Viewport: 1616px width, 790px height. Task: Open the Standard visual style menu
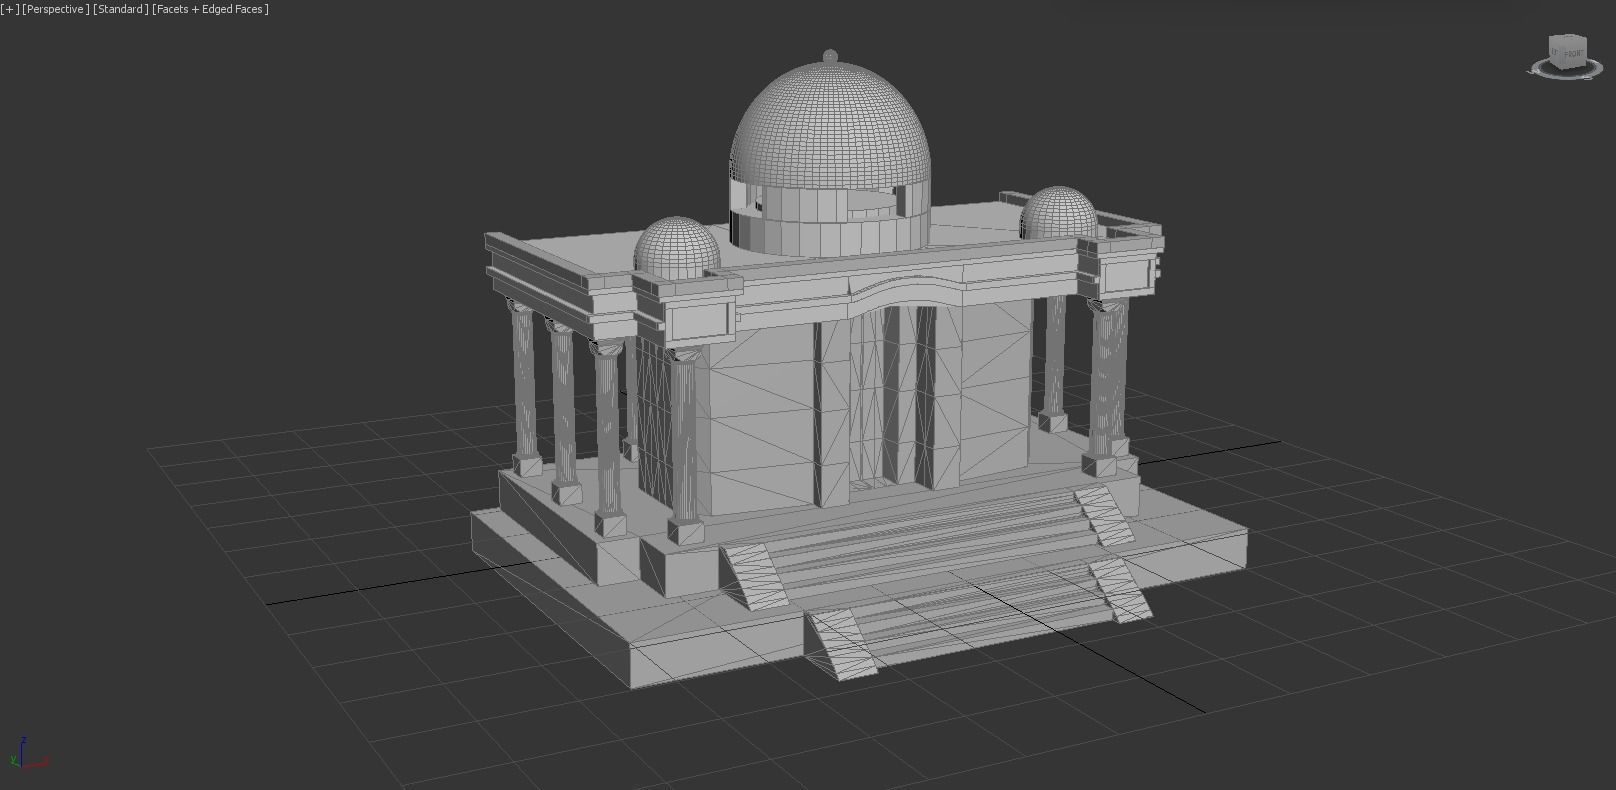click(x=121, y=9)
